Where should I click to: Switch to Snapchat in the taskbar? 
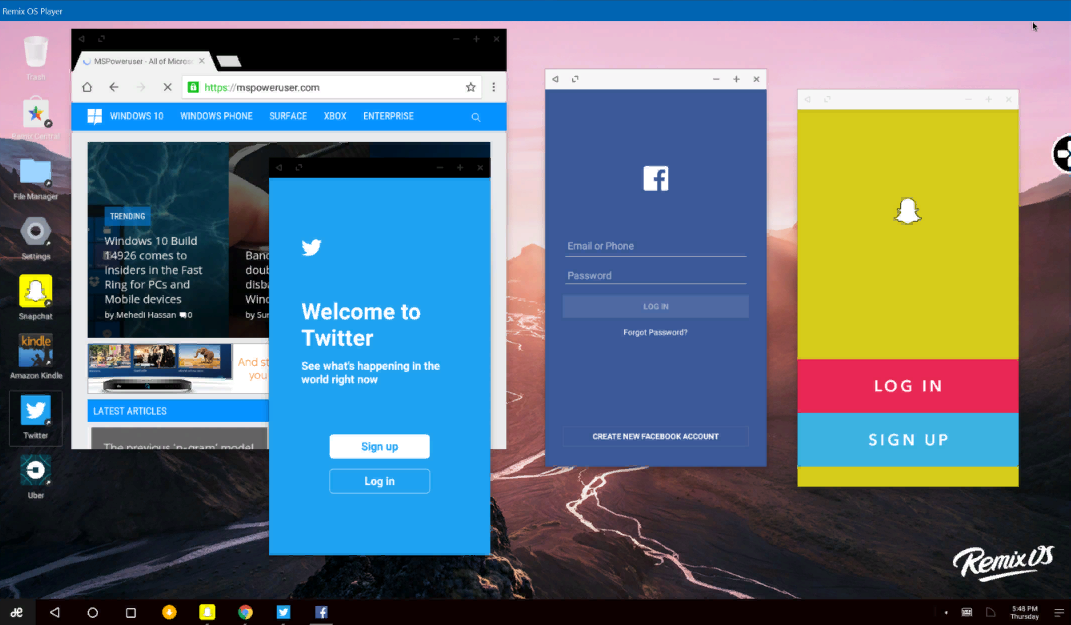click(207, 612)
